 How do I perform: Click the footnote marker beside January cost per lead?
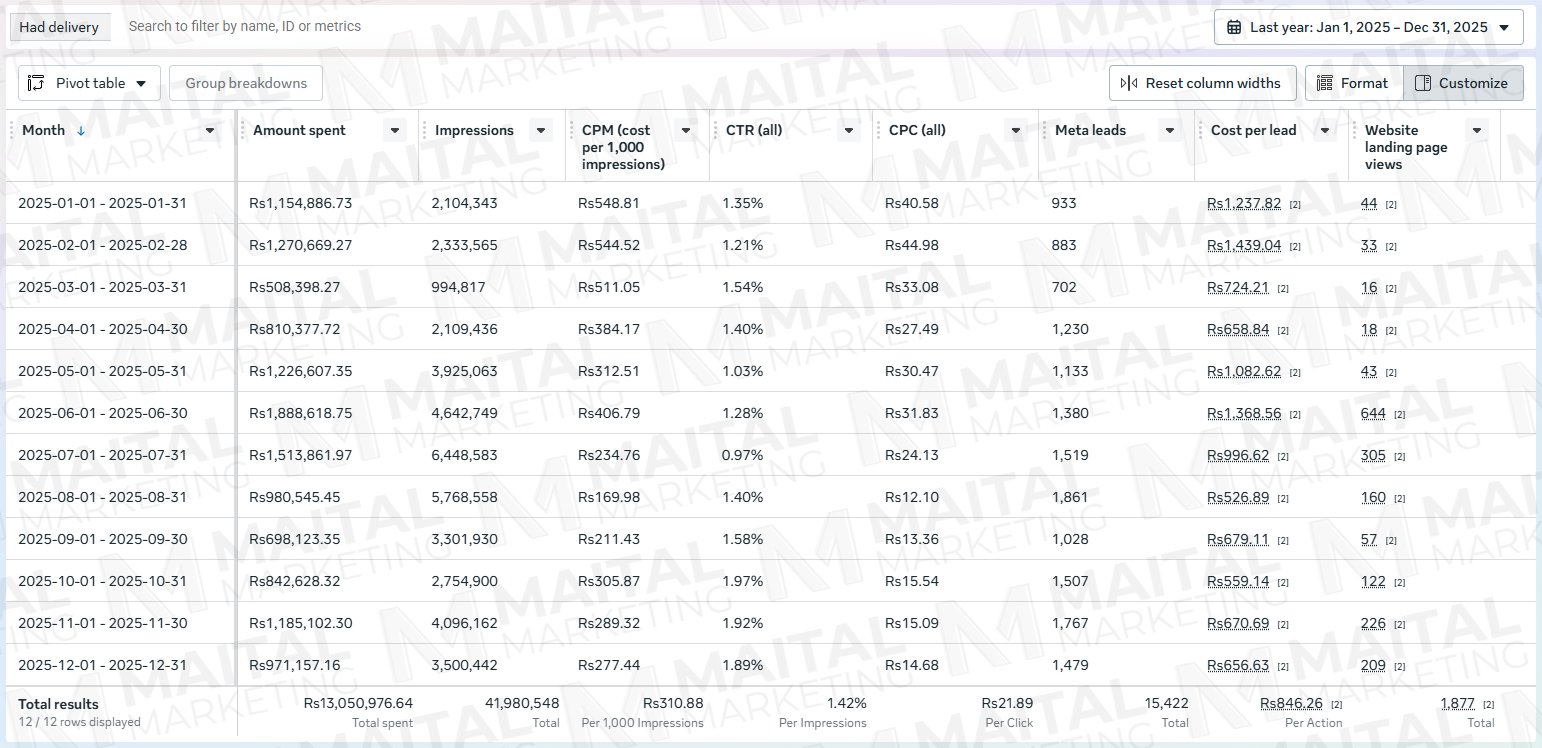(x=1294, y=204)
